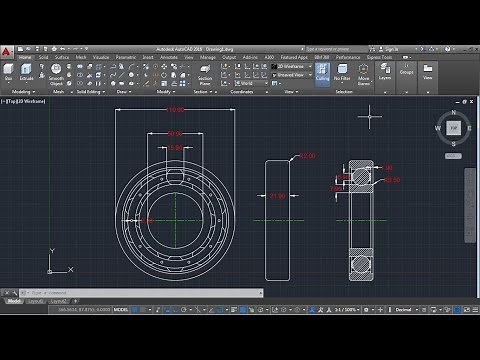The width and height of the screenshot is (480, 360).
Task: Click the workspace switching gear in status bar
Action: (x=366, y=310)
